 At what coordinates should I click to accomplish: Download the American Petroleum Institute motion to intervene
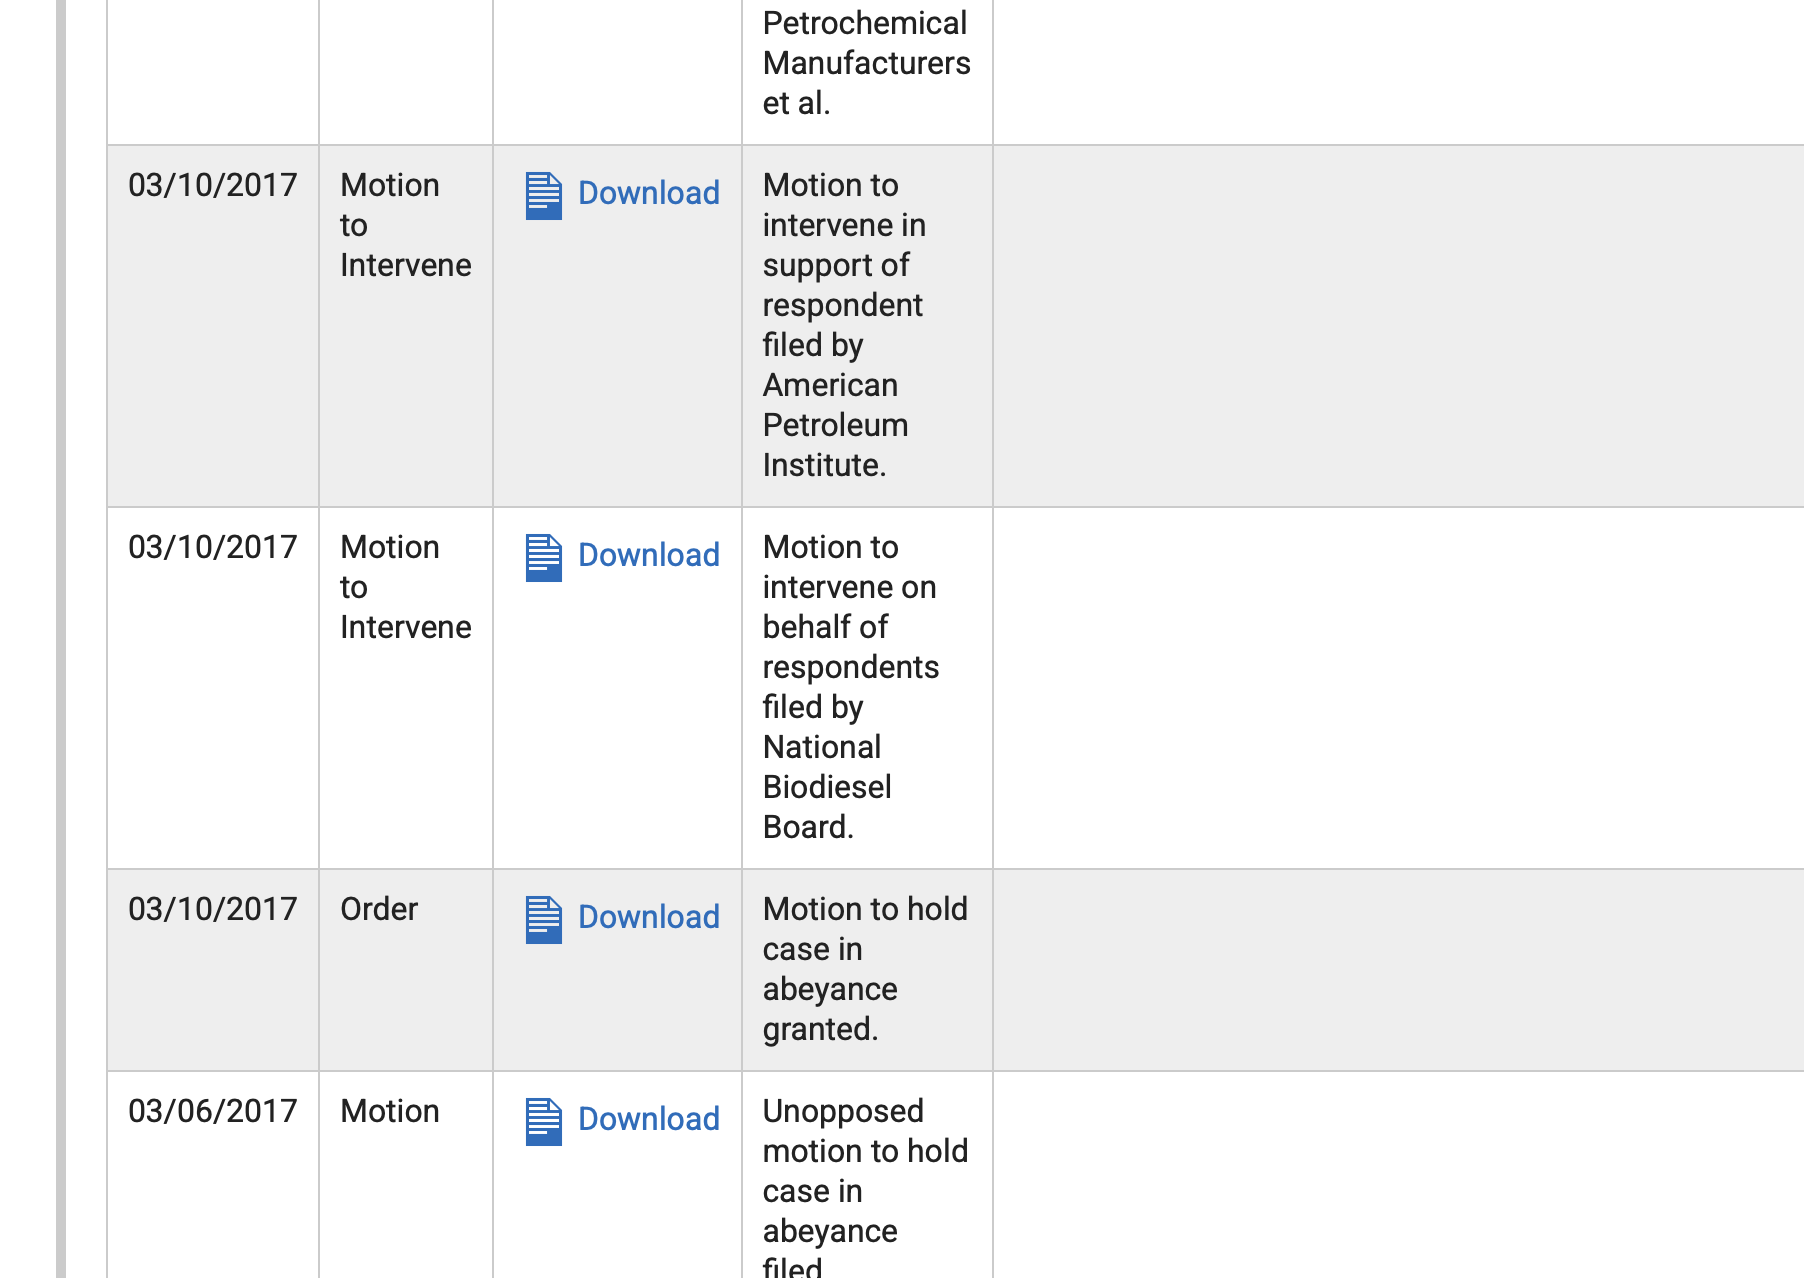tap(648, 193)
